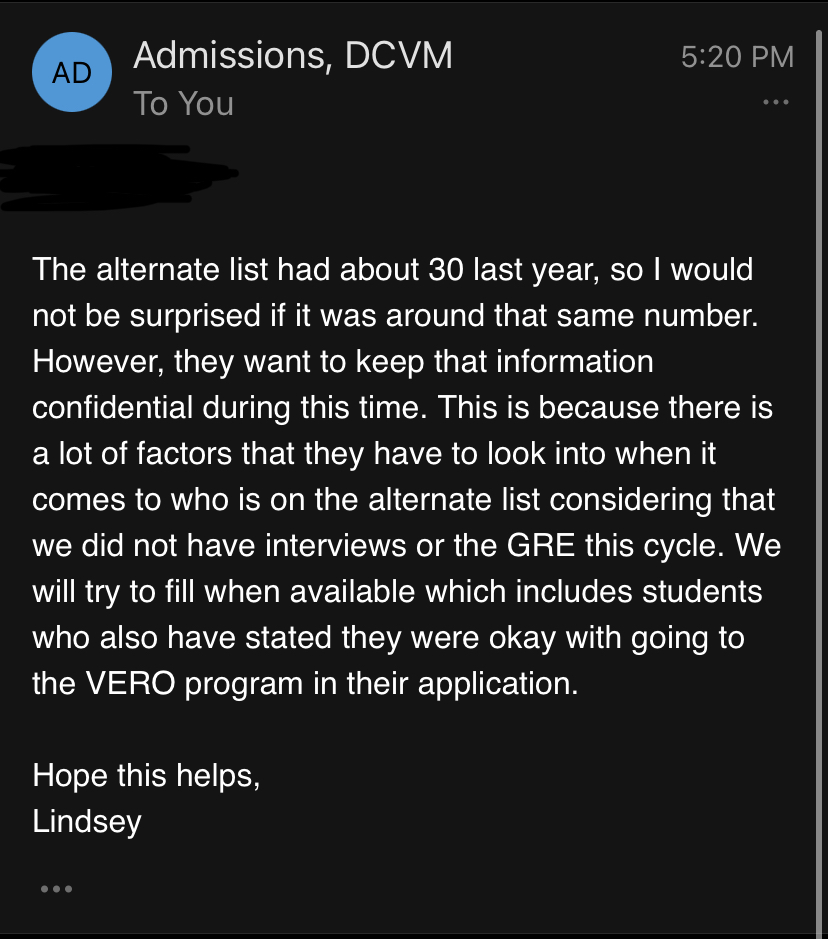Click the word application ending the paragraph
This screenshot has width=828, height=939.
tap(498, 684)
